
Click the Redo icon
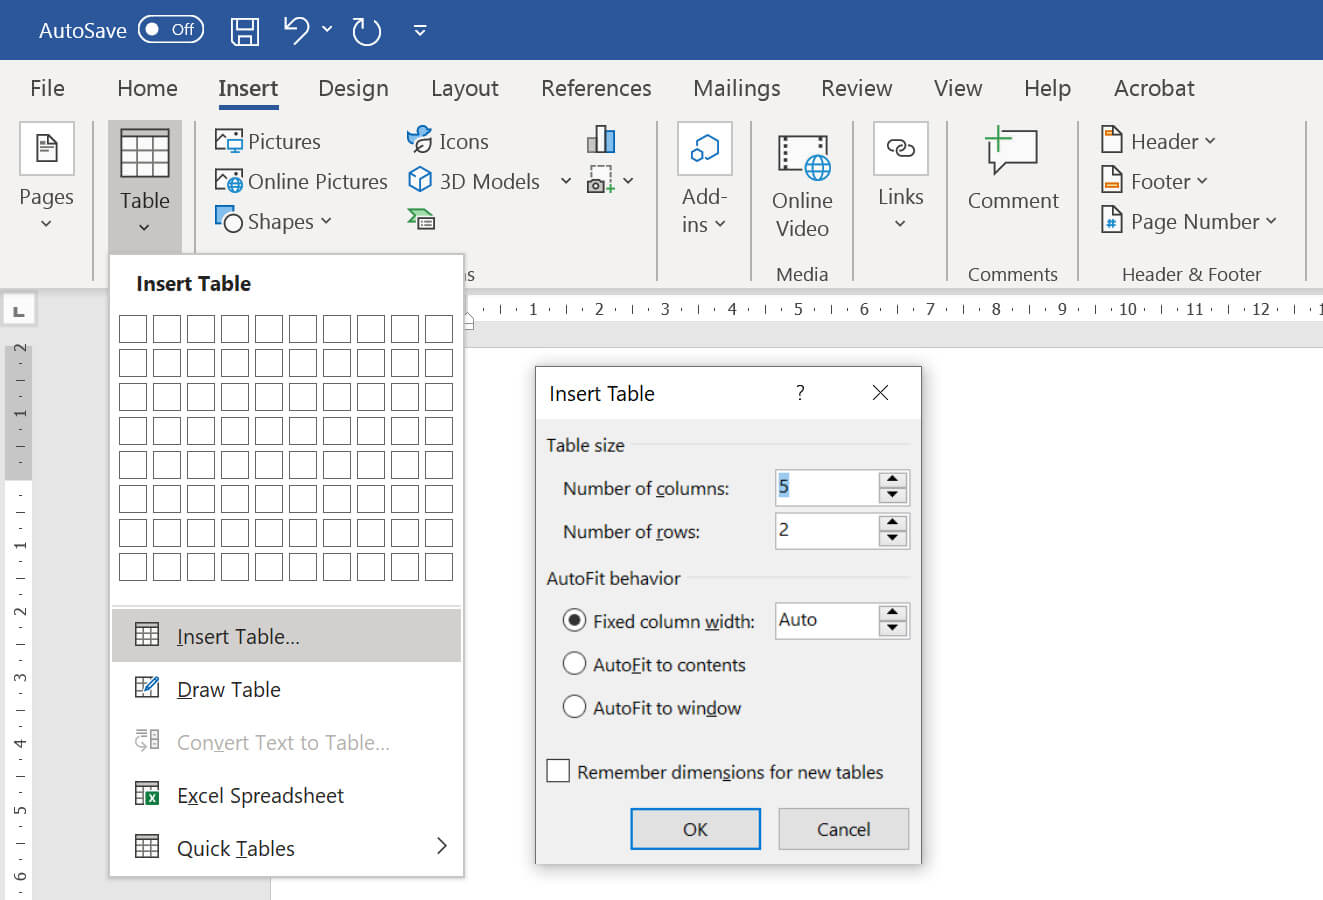(367, 31)
